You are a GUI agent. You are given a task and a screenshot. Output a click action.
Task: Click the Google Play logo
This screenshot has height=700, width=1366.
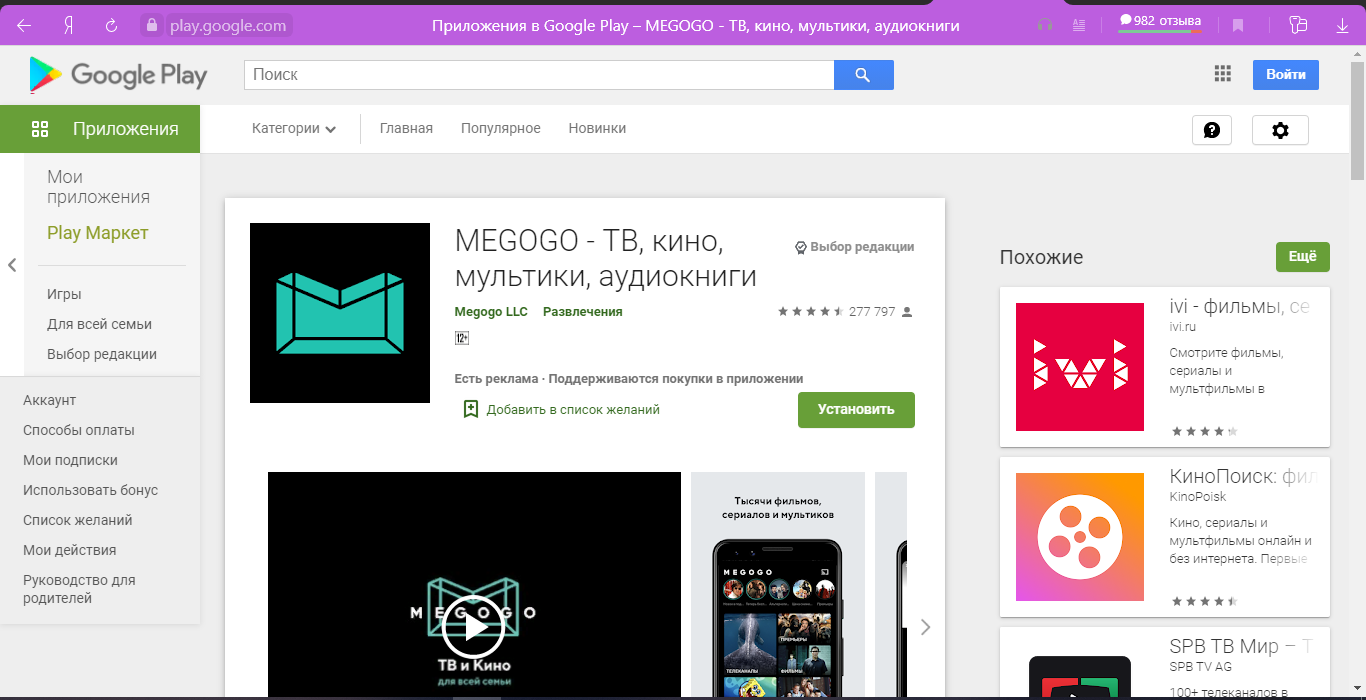point(118,75)
